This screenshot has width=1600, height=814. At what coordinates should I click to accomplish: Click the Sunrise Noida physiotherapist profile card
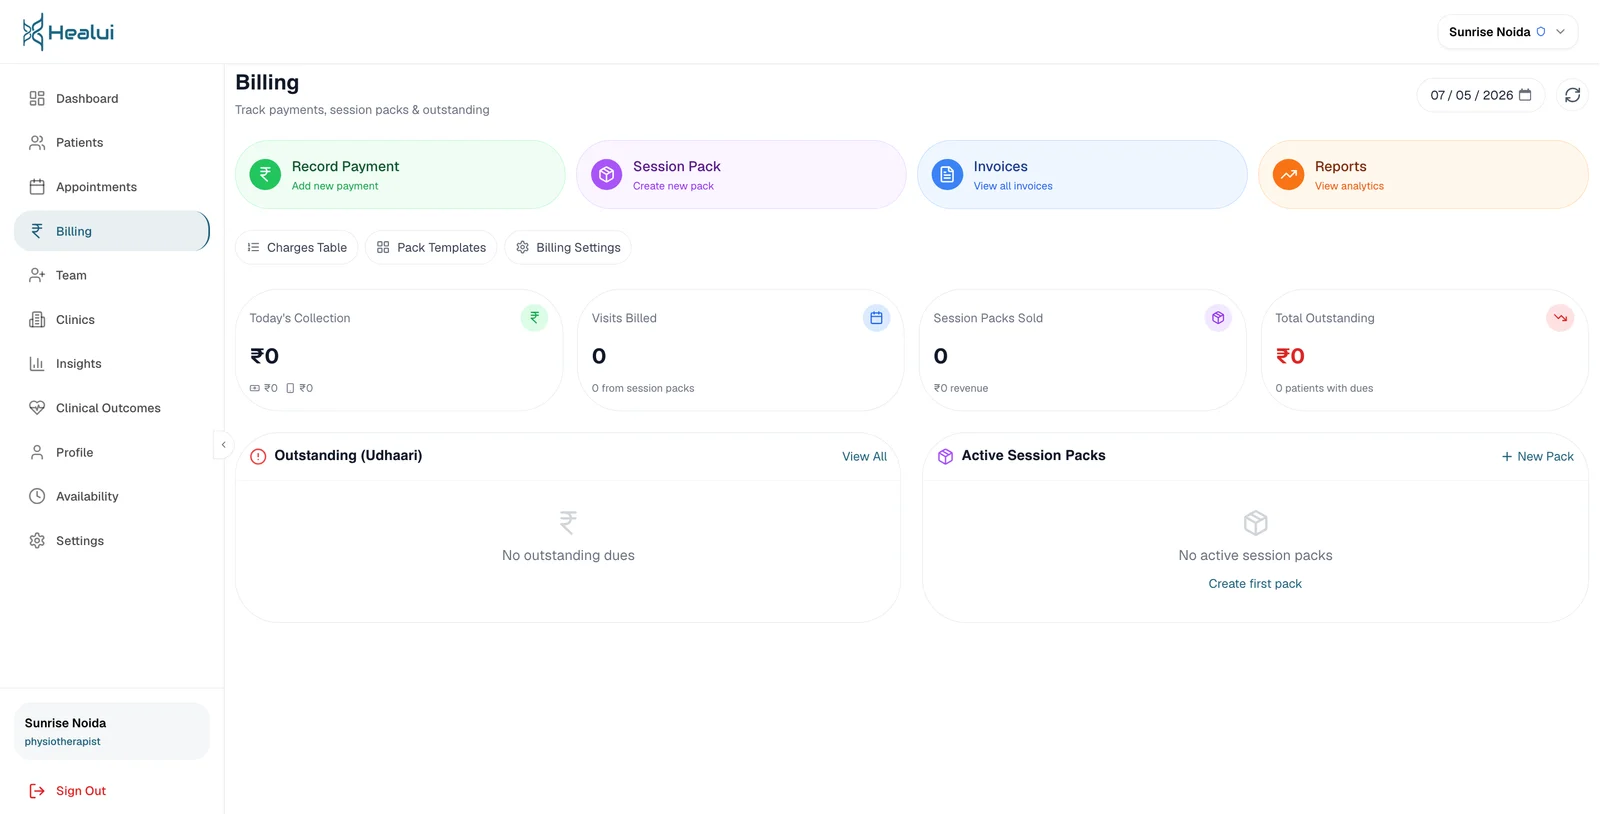tap(112, 731)
